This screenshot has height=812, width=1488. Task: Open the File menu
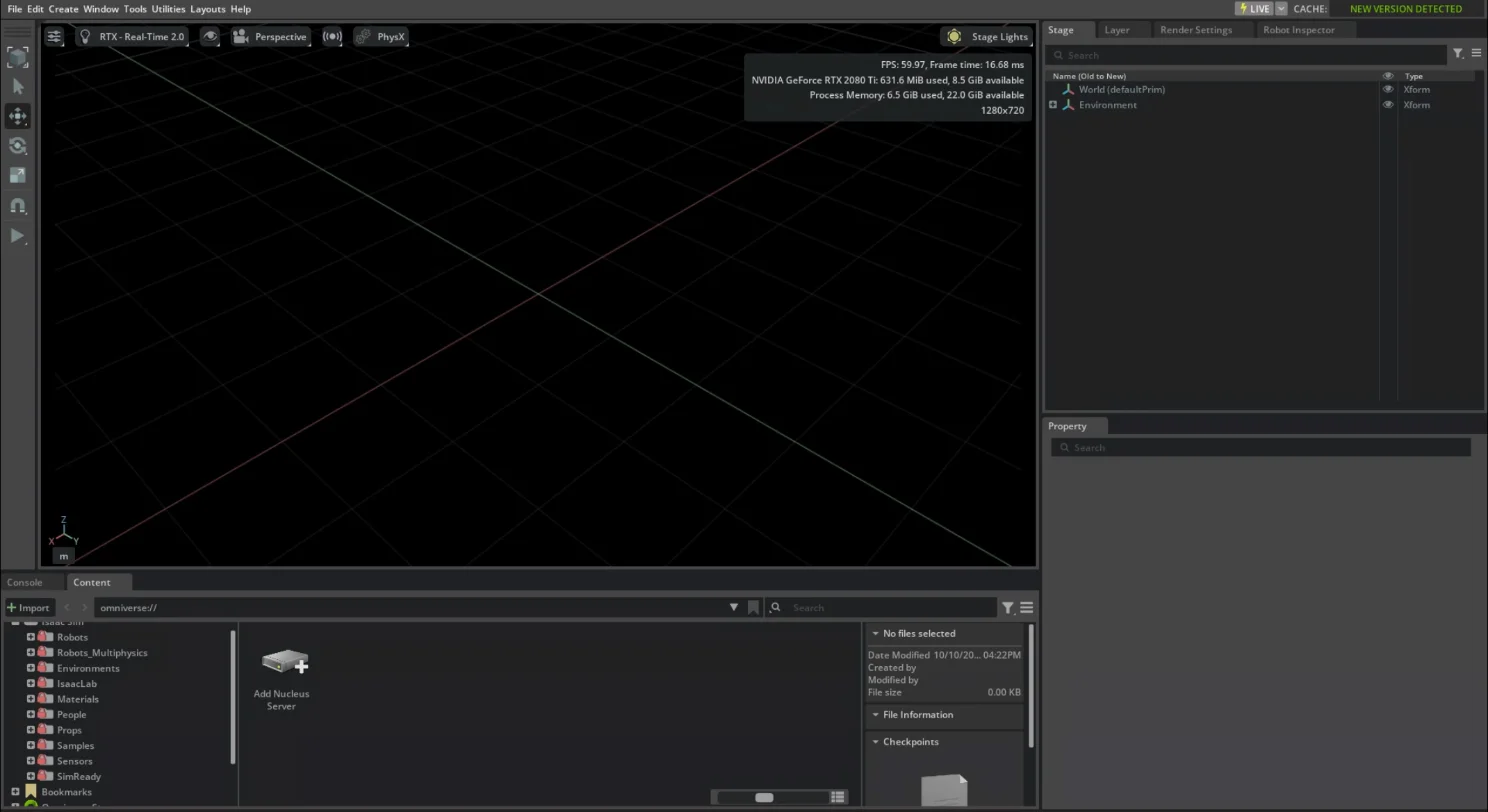(15, 9)
